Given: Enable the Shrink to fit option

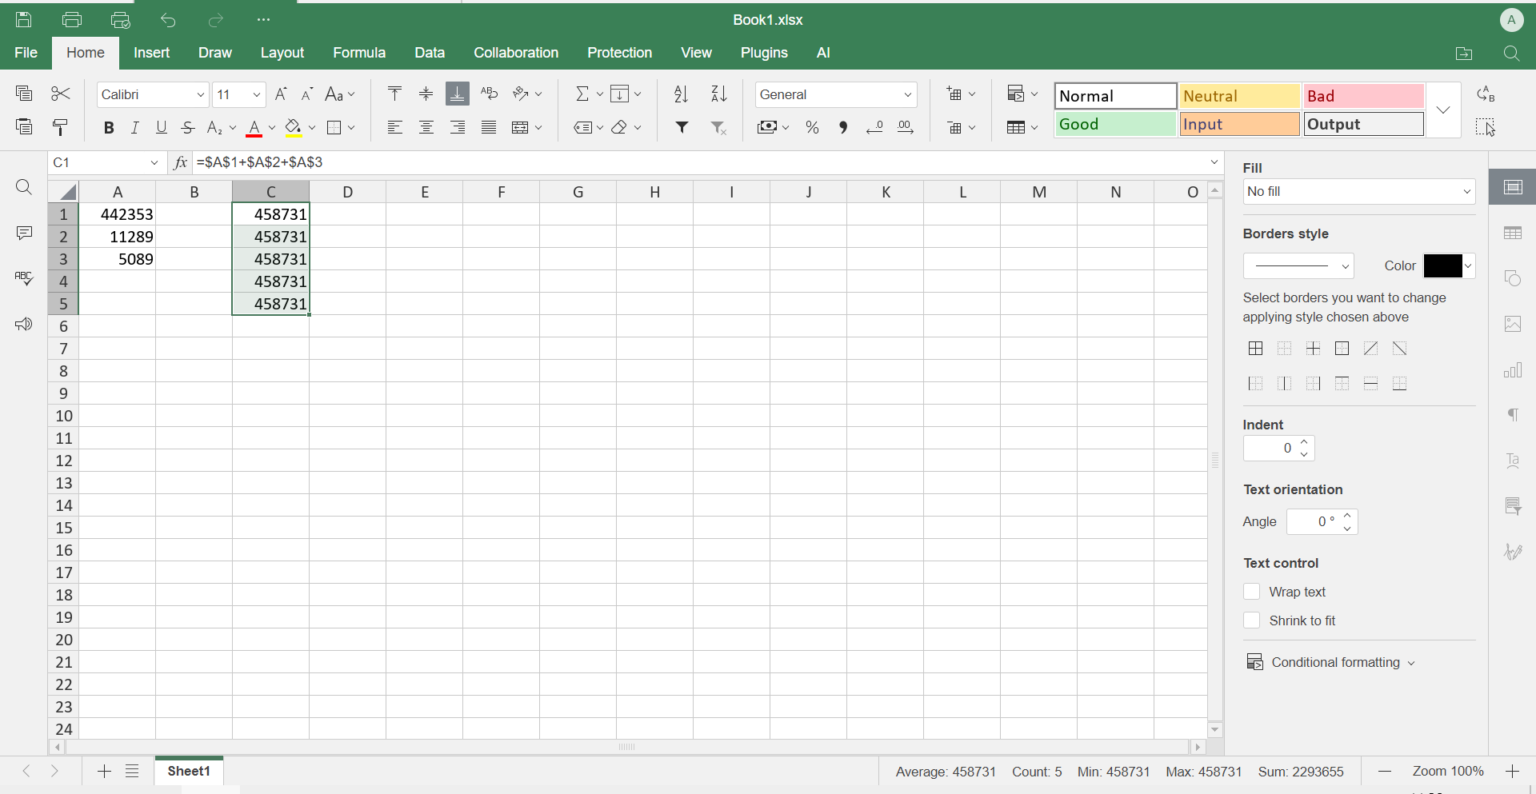Looking at the screenshot, I should coord(1252,620).
